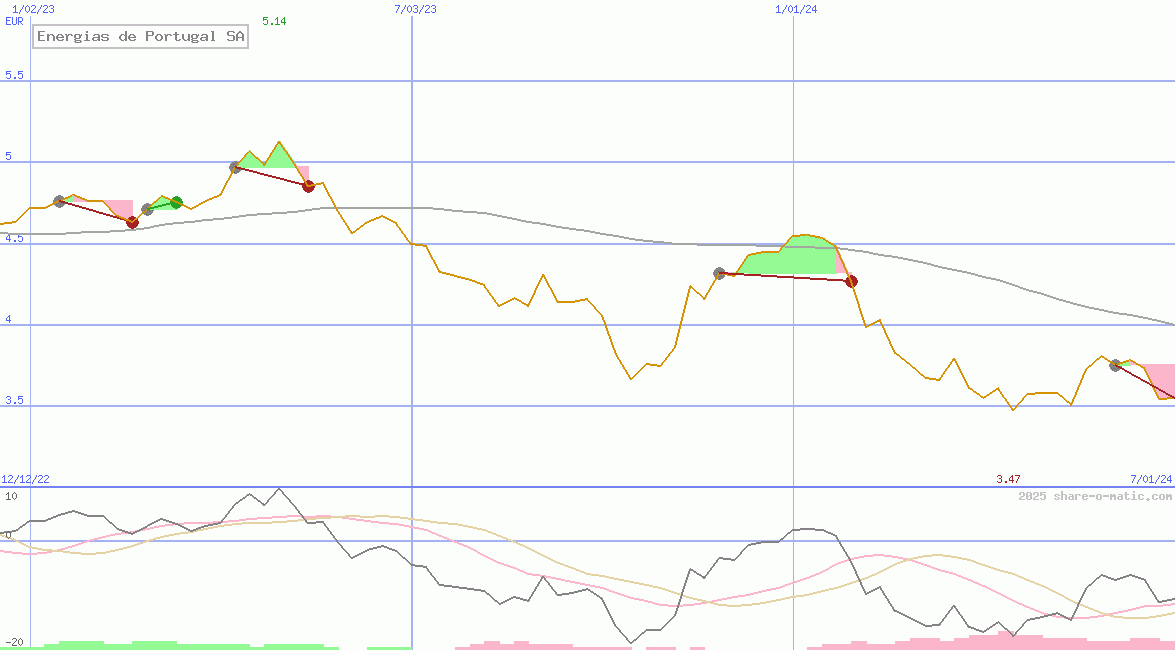Click the leftmost grey marker on price line
Screen dimensions: 1175x650
(59, 201)
